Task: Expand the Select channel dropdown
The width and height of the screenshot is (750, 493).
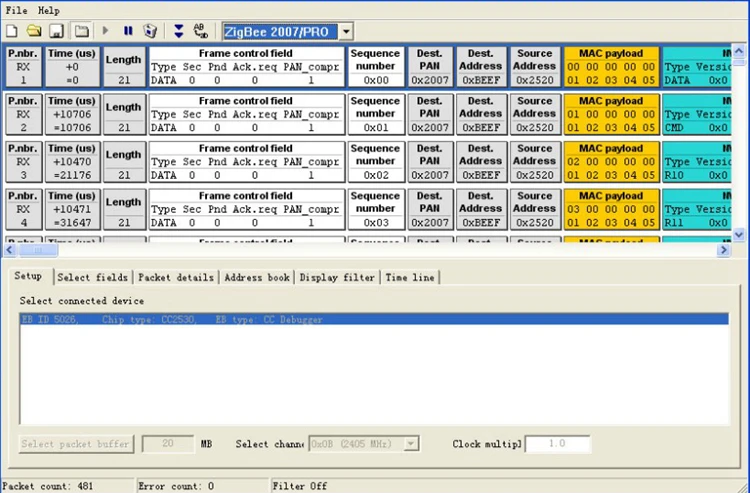Action: pyautogui.click(x=411, y=443)
